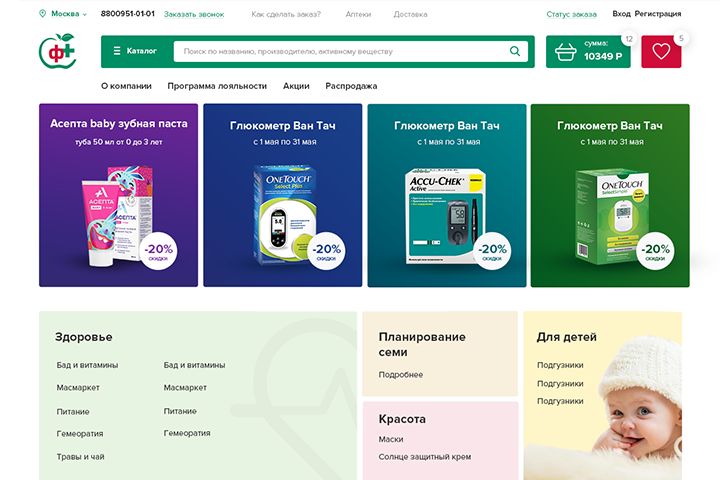
Task: Check Статус заказа link
Action: tap(571, 14)
